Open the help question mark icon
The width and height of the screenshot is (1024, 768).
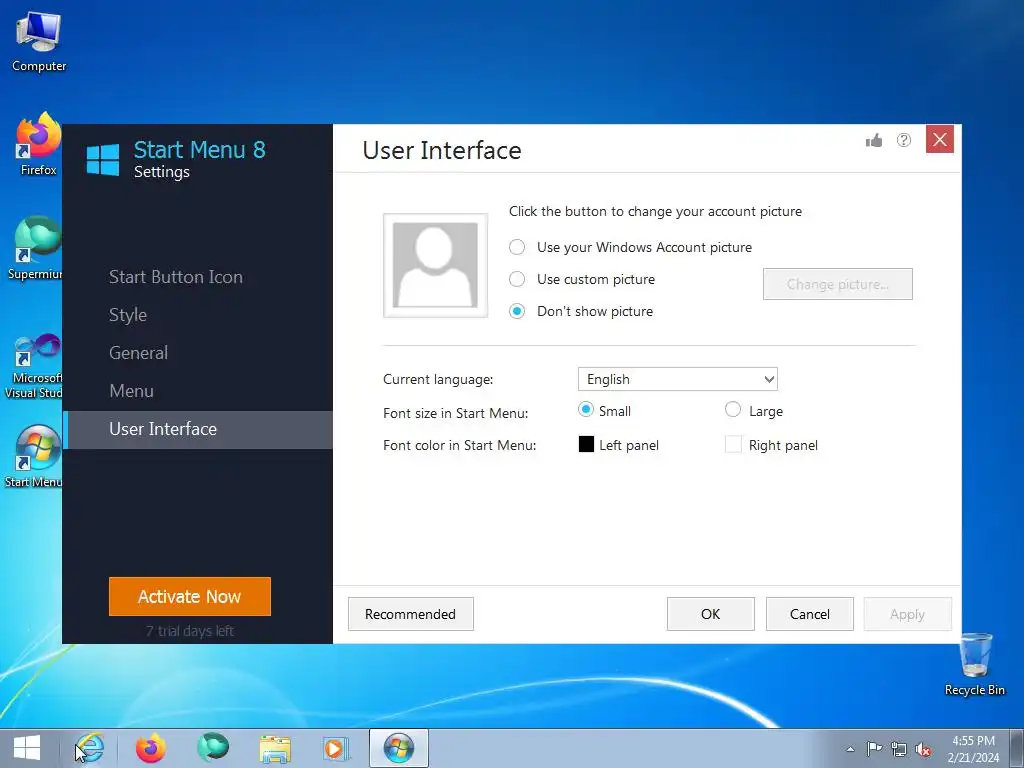[x=904, y=140]
